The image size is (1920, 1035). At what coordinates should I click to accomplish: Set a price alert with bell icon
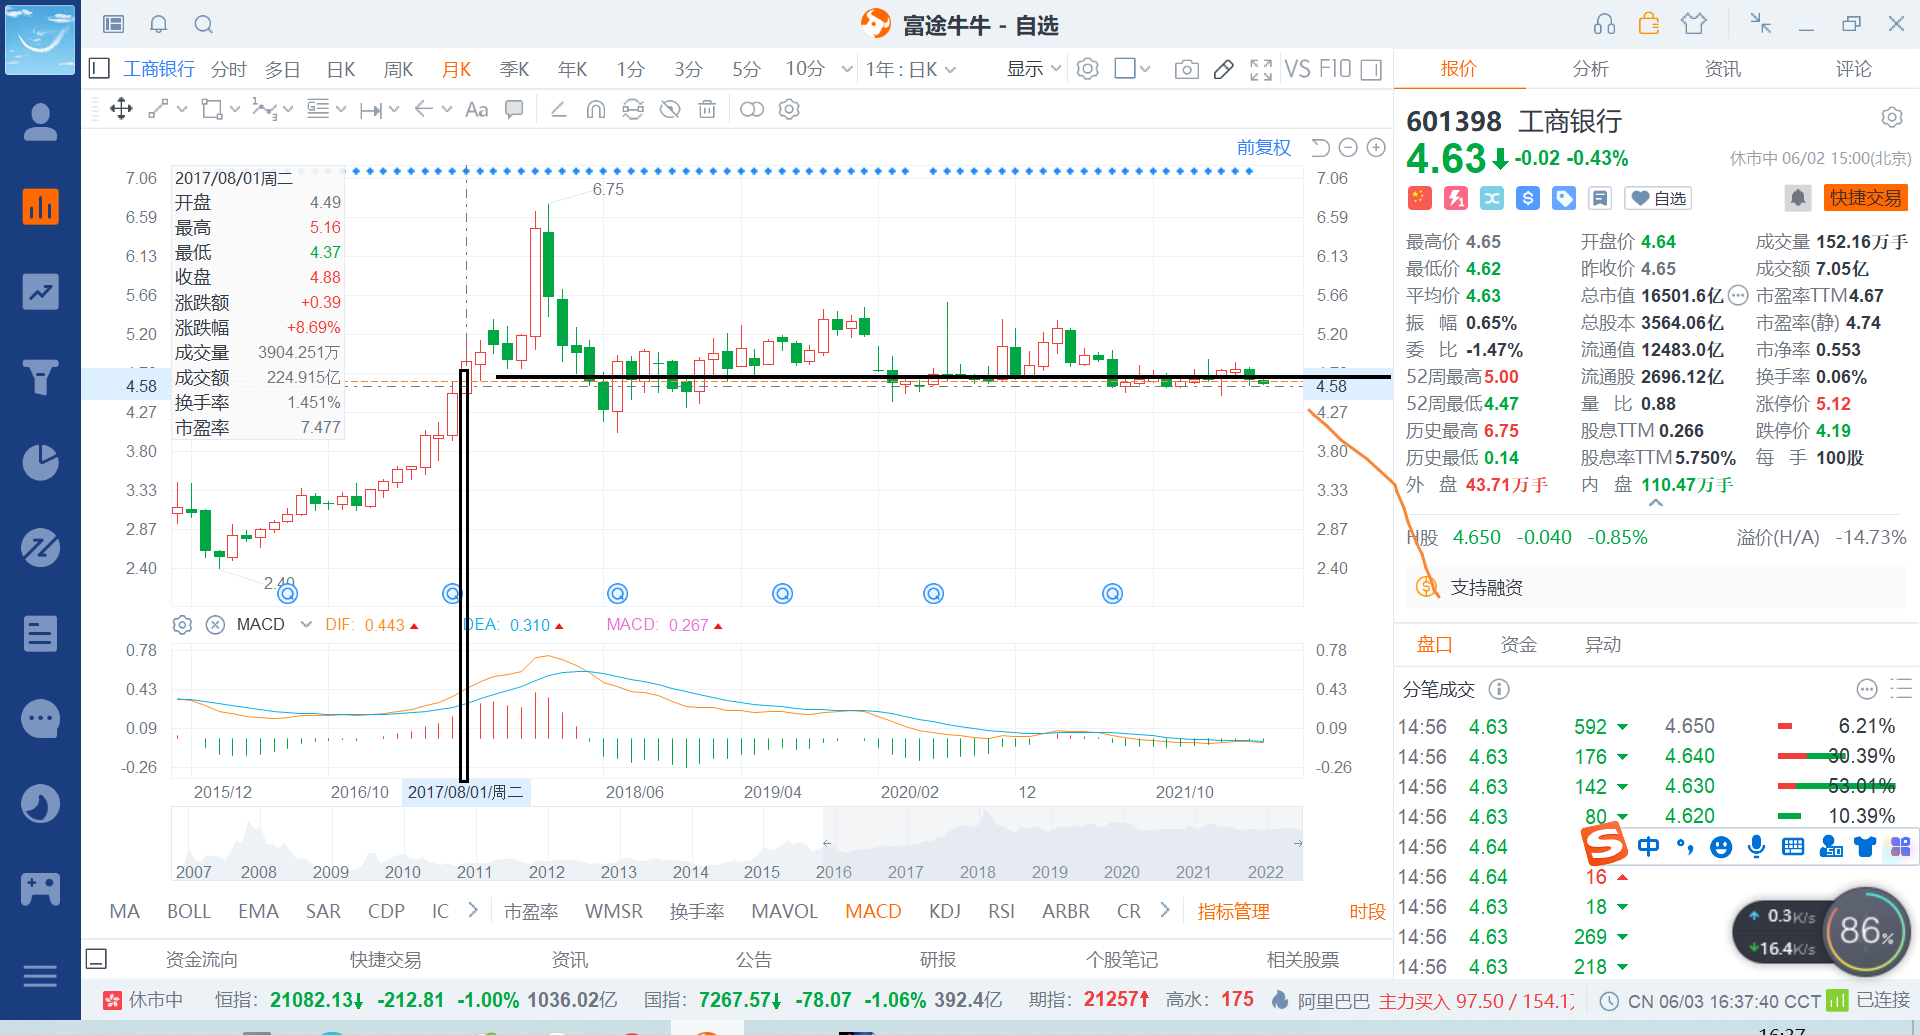(1797, 198)
